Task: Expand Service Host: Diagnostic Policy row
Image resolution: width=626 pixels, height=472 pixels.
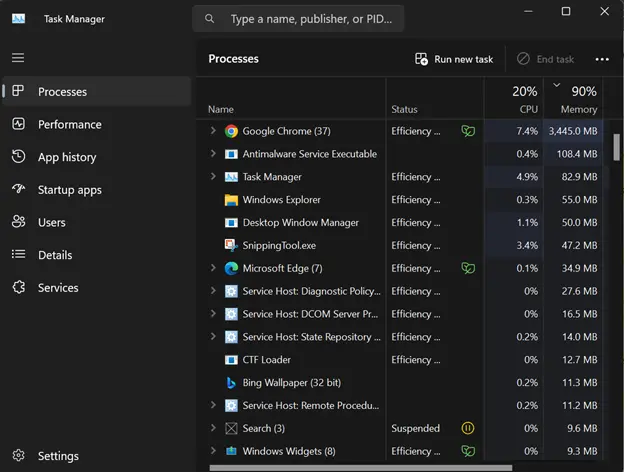Action: pos(213,290)
